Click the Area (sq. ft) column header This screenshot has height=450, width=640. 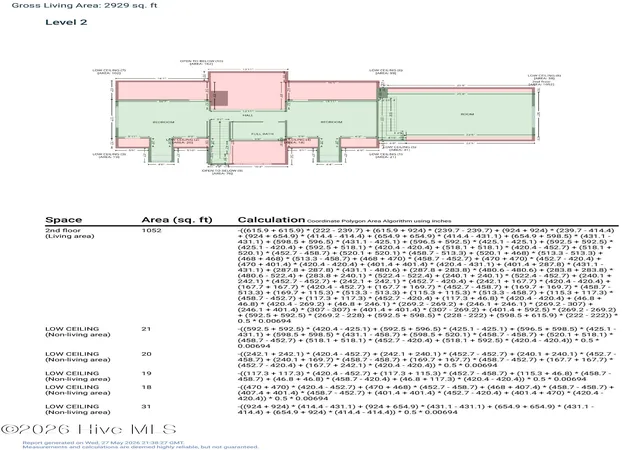[x=177, y=220]
